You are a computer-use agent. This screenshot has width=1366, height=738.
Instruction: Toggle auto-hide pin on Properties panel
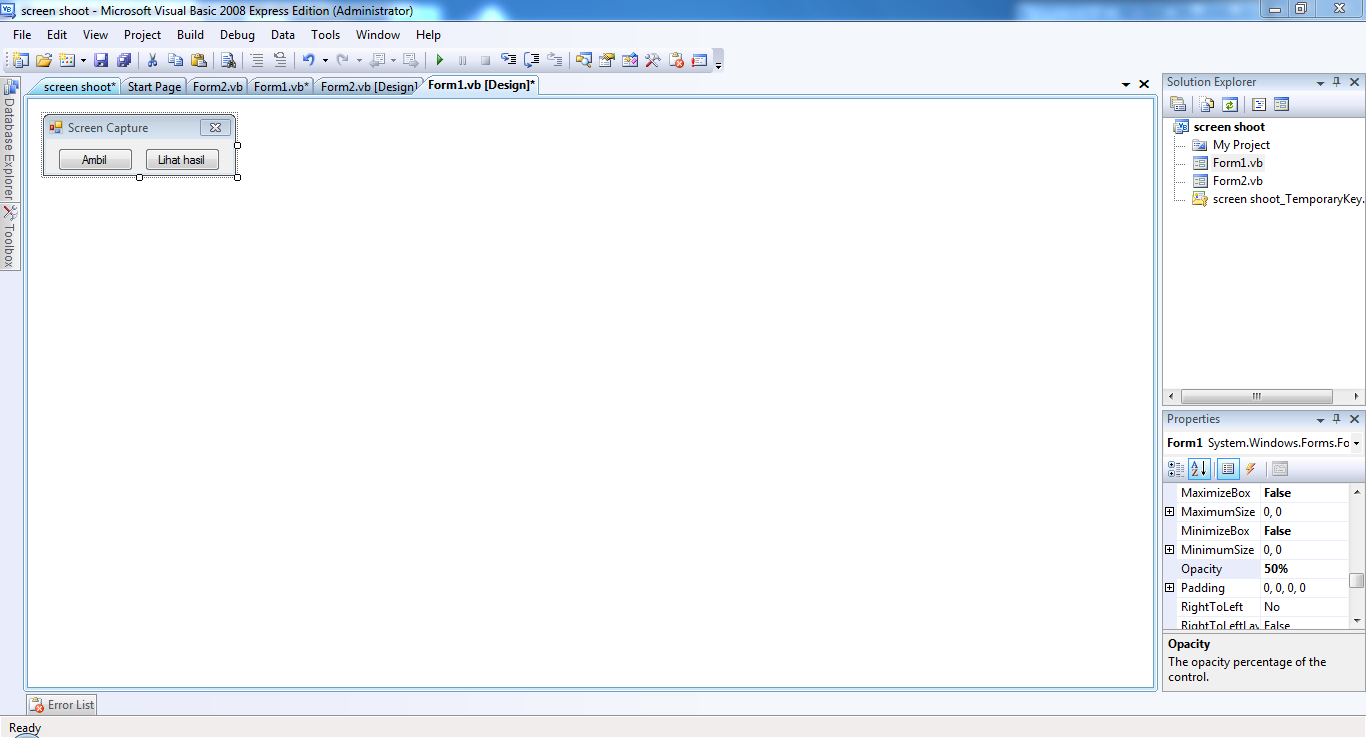1337,419
